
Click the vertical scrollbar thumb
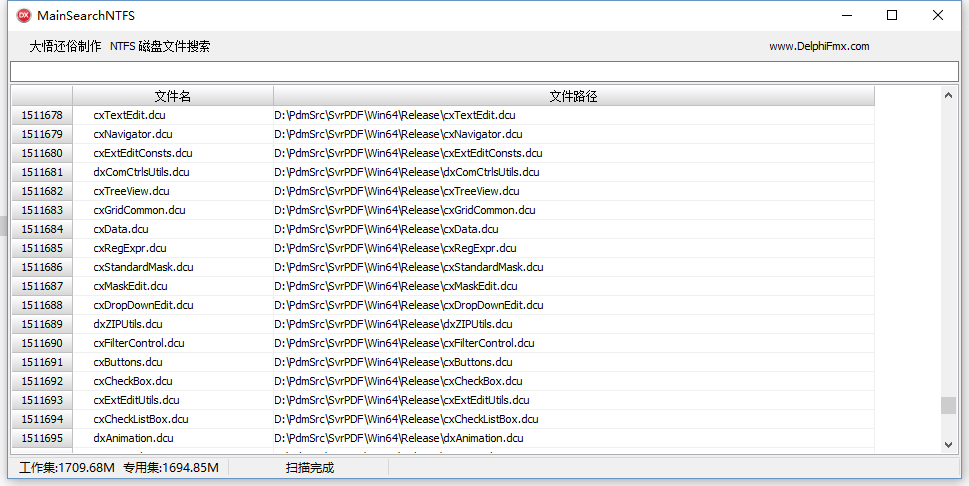click(948, 405)
